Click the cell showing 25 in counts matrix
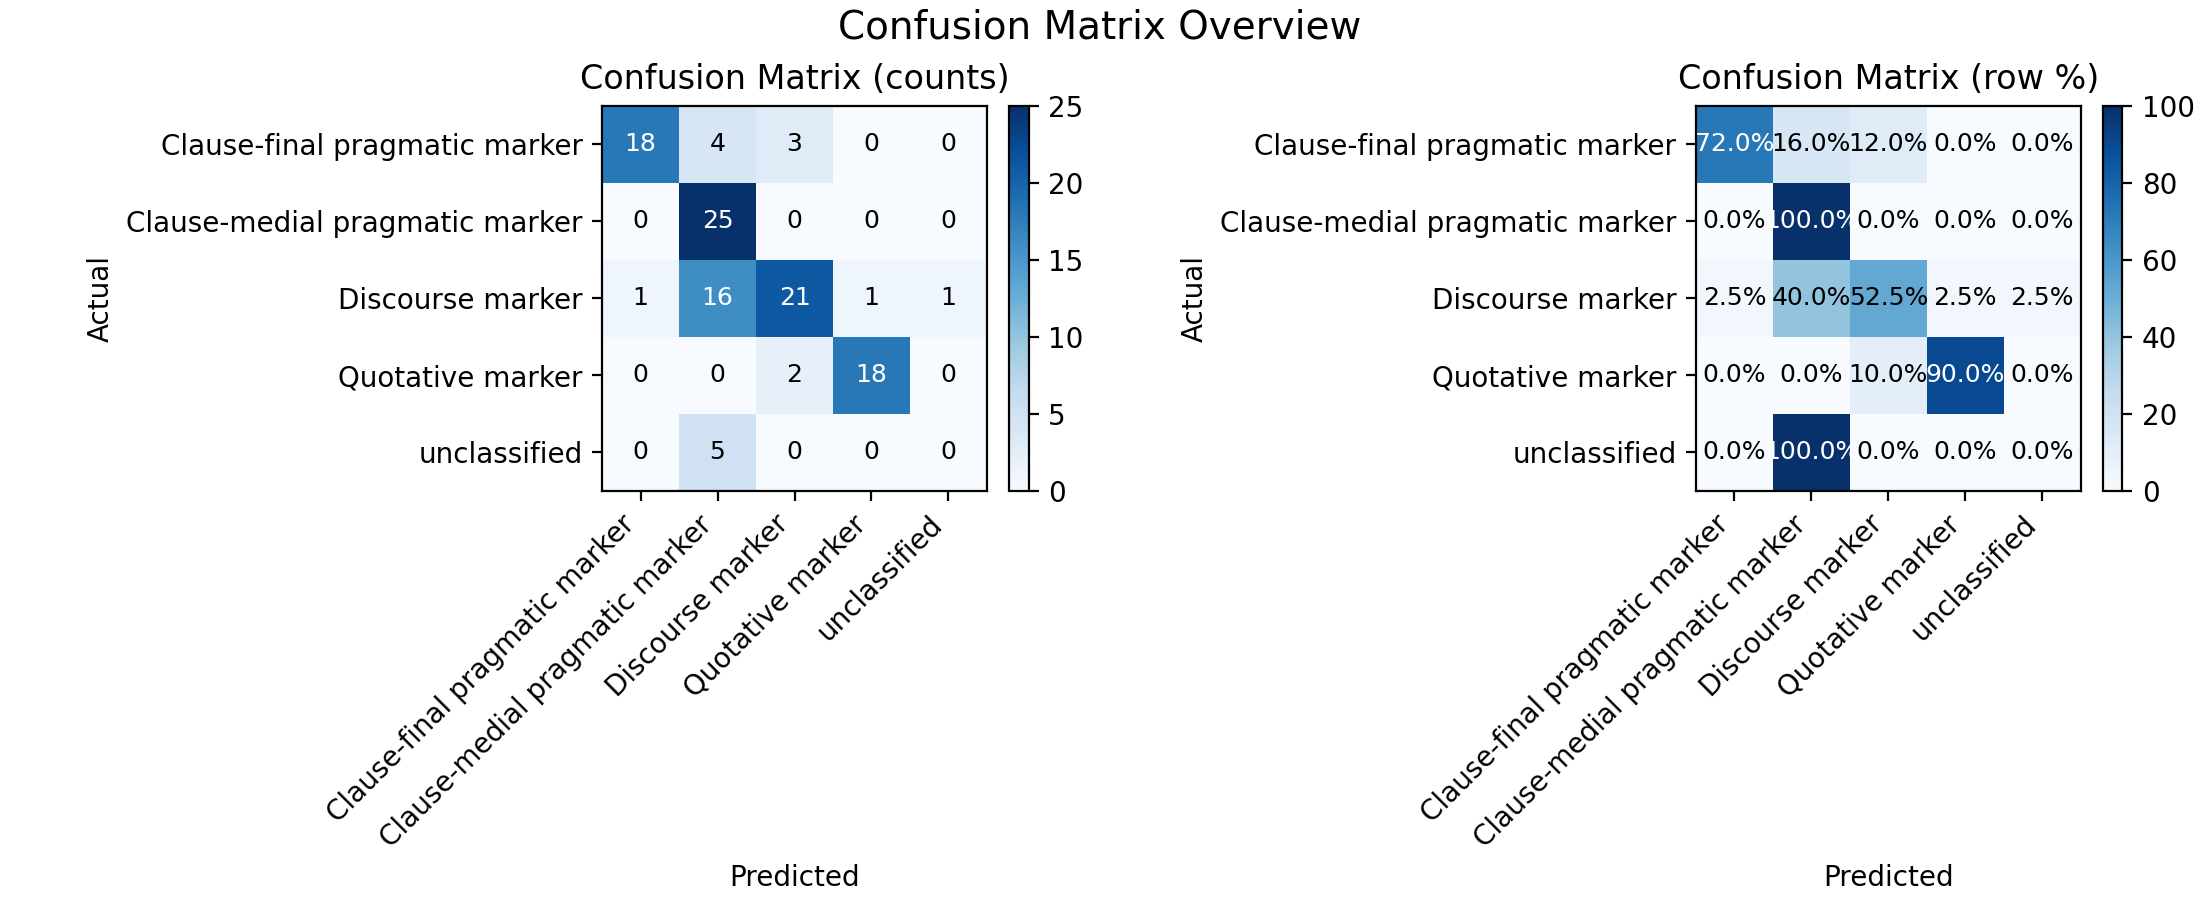Viewport: 2200px width, 900px height. (x=718, y=221)
